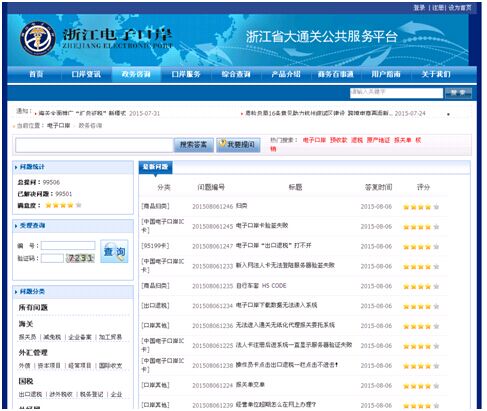Open question number 201508061238
This screenshot has width=487, height=411.
coord(287,365)
